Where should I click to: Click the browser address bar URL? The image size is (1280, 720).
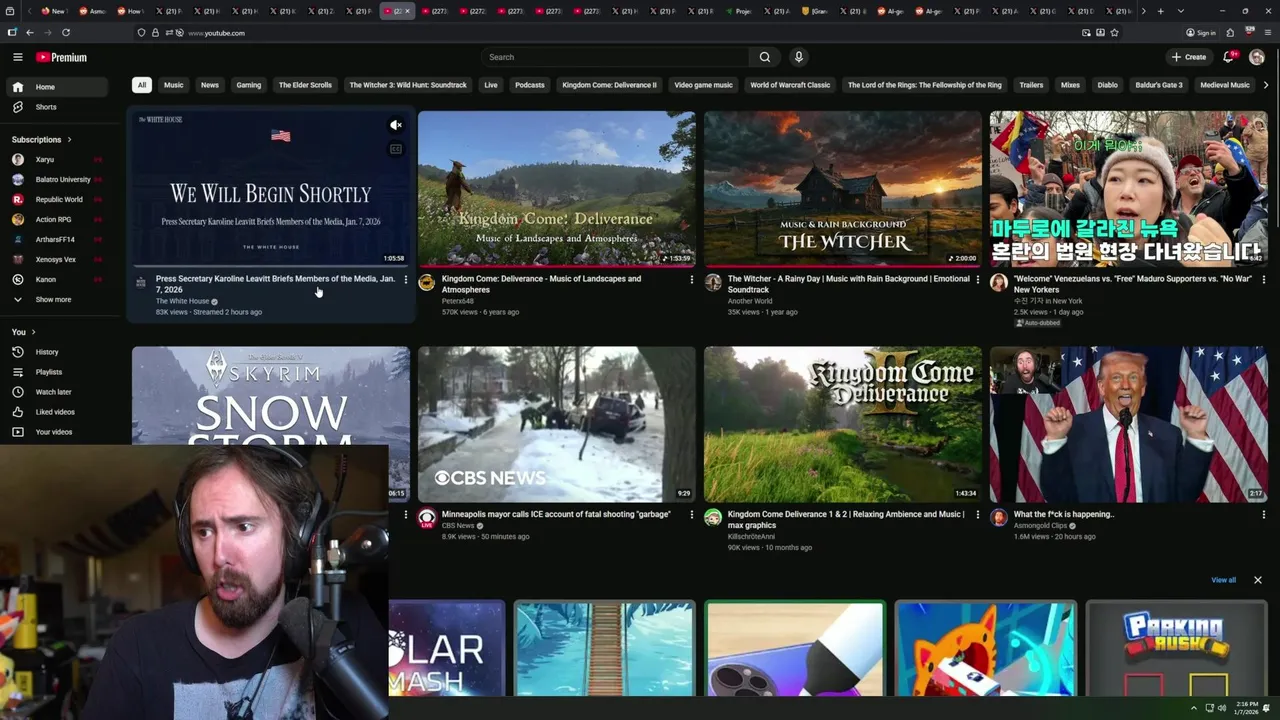click(217, 33)
